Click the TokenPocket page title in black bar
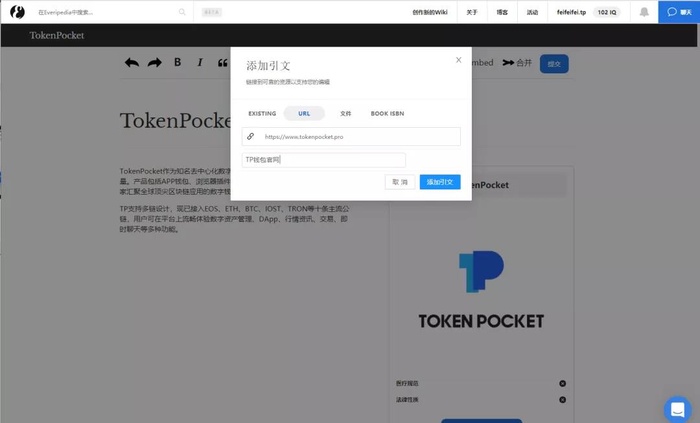The width and height of the screenshot is (700, 423). [57, 35]
